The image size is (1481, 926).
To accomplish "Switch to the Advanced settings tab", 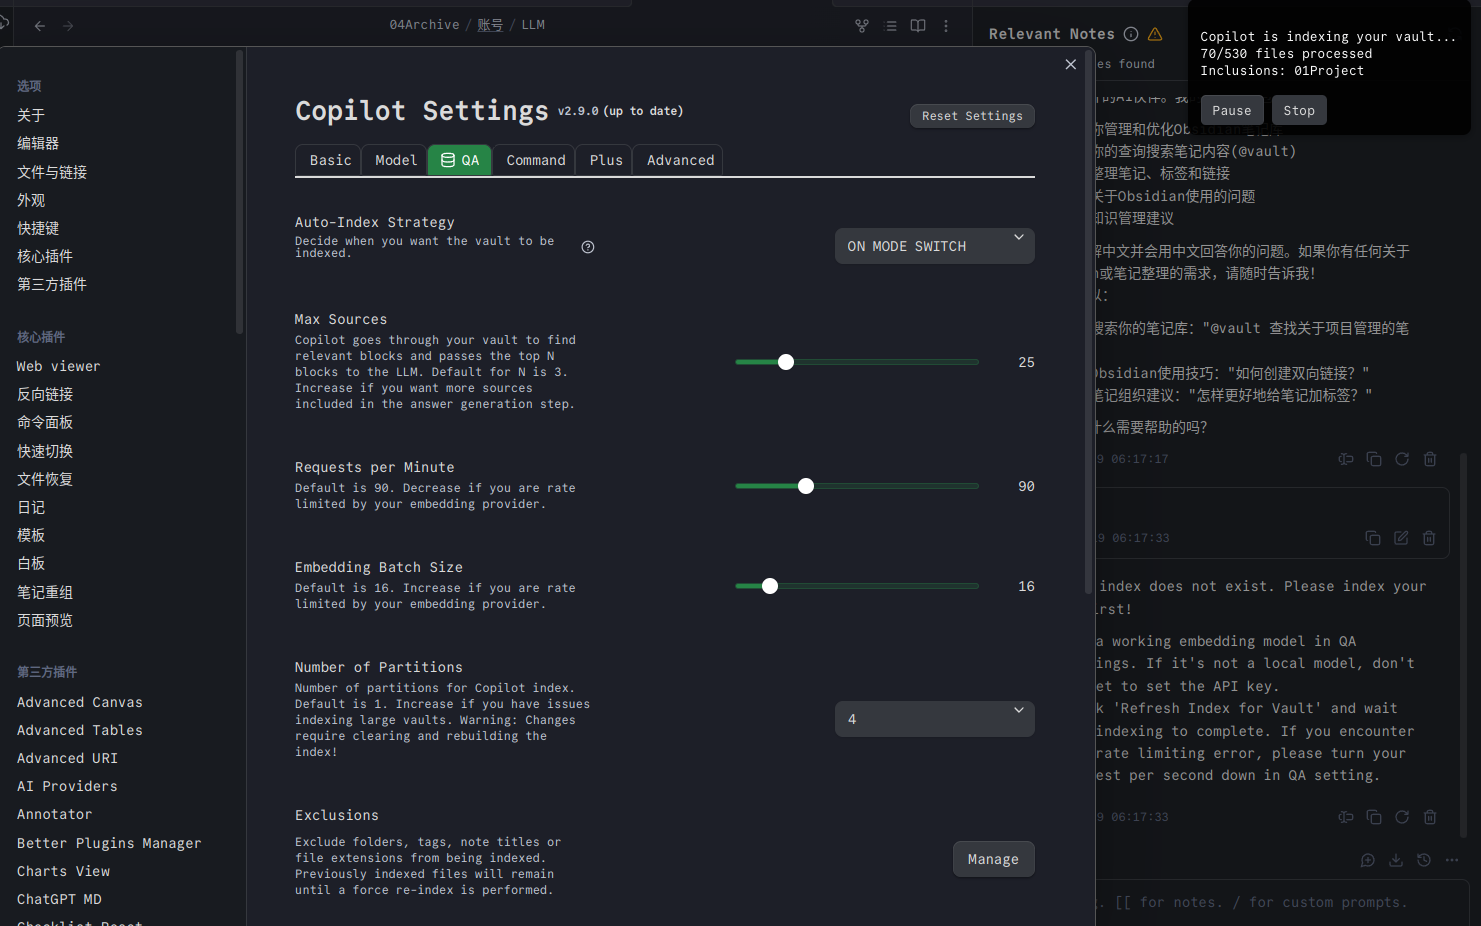I will pos(680,160).
